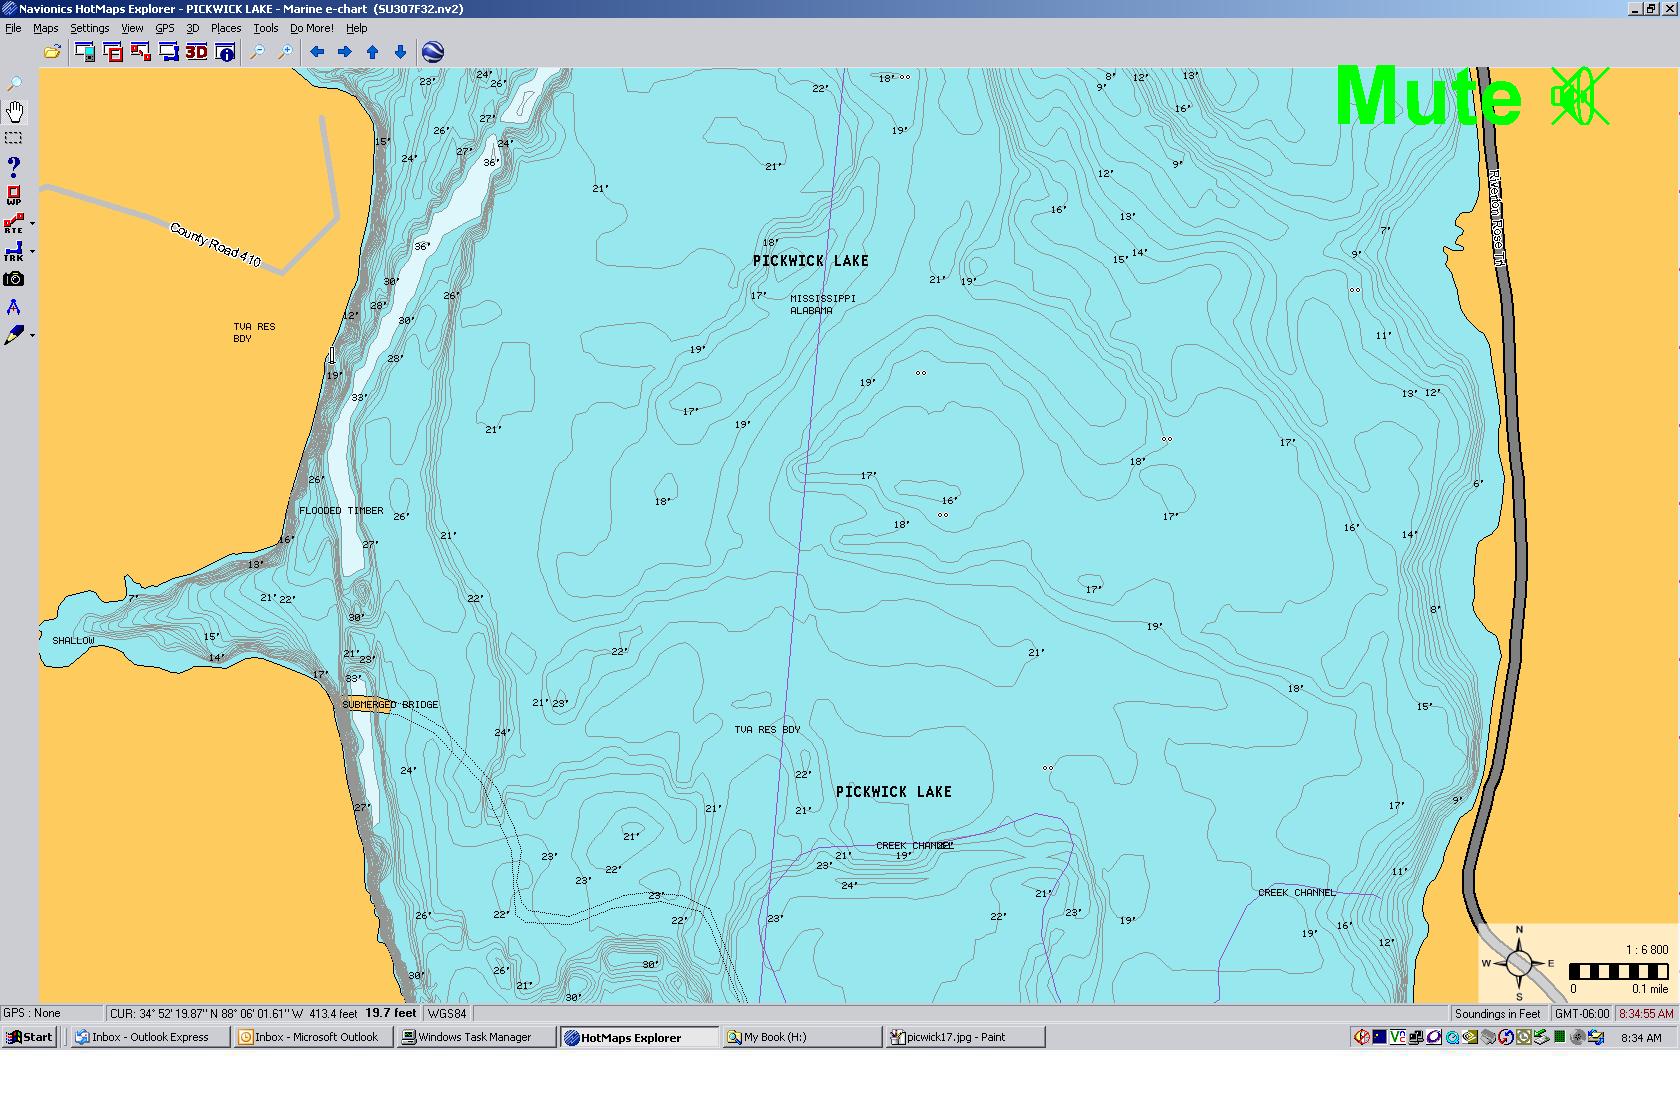Toggle the rectangular area selection tool
This screenshot has width=1680, height=1107.
click(14, 135)
